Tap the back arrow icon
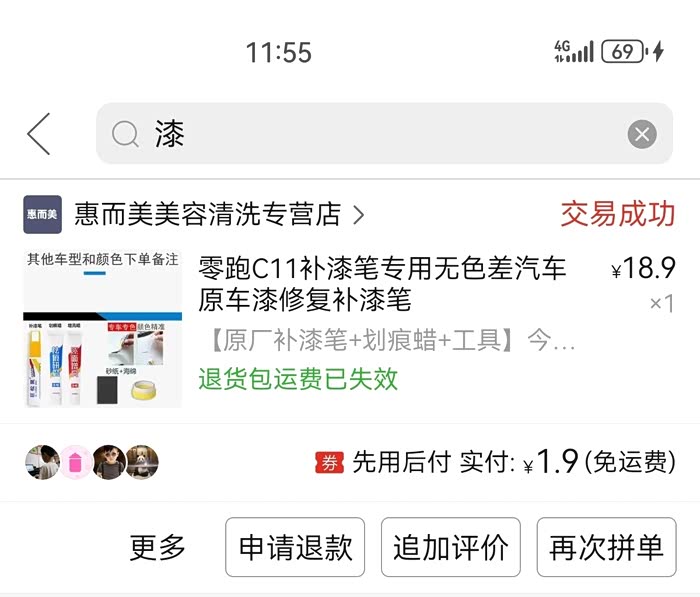Image resolution: width=700 pixels, height=597 pixels. (39, 134)
